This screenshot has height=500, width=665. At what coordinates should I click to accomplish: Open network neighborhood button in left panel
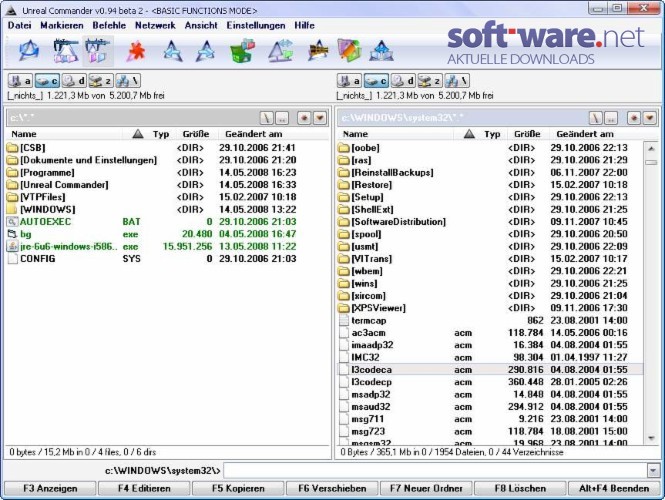click(x=128, y=81)
